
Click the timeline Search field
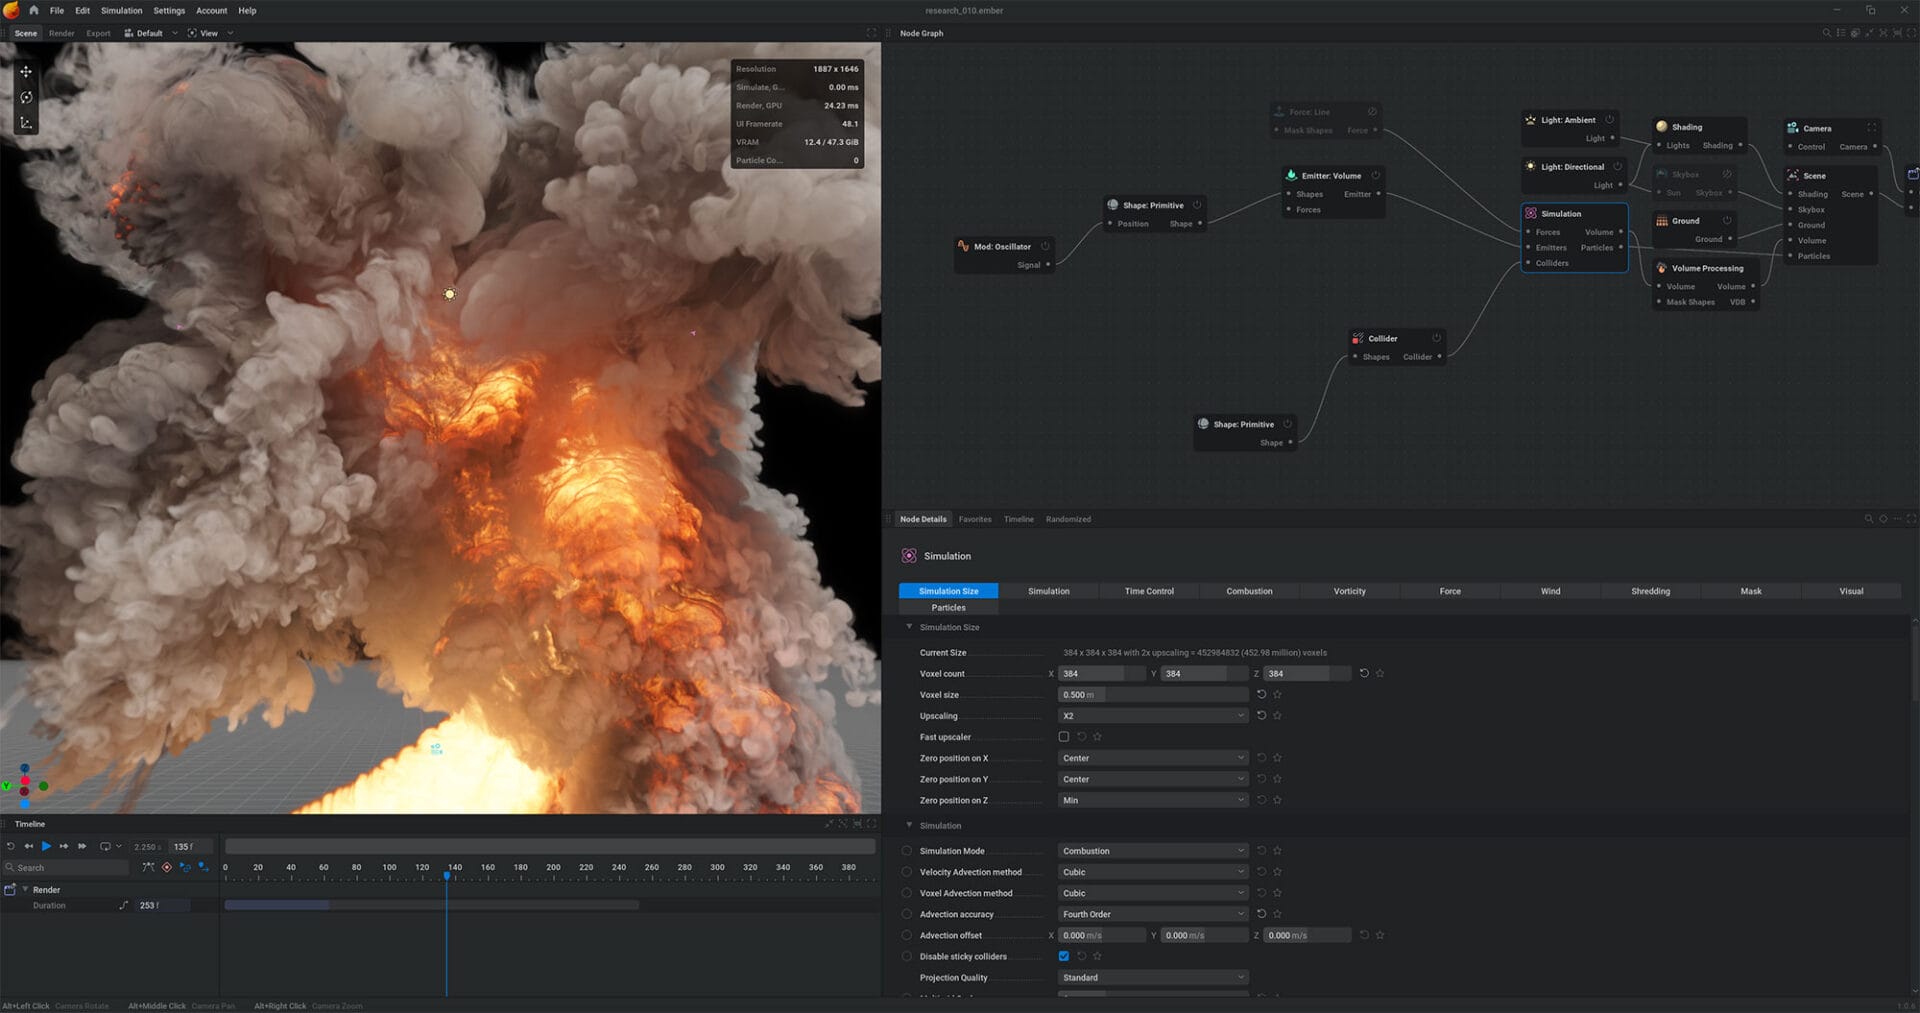coord(66,867)
